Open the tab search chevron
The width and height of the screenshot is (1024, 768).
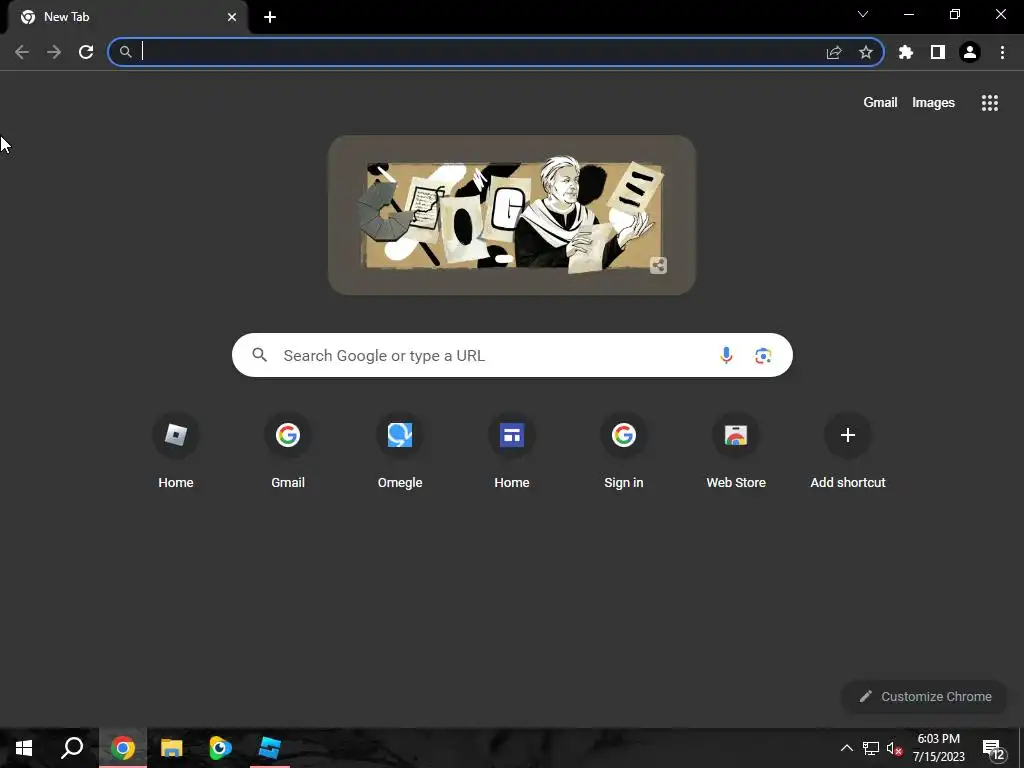click(863, 14)
